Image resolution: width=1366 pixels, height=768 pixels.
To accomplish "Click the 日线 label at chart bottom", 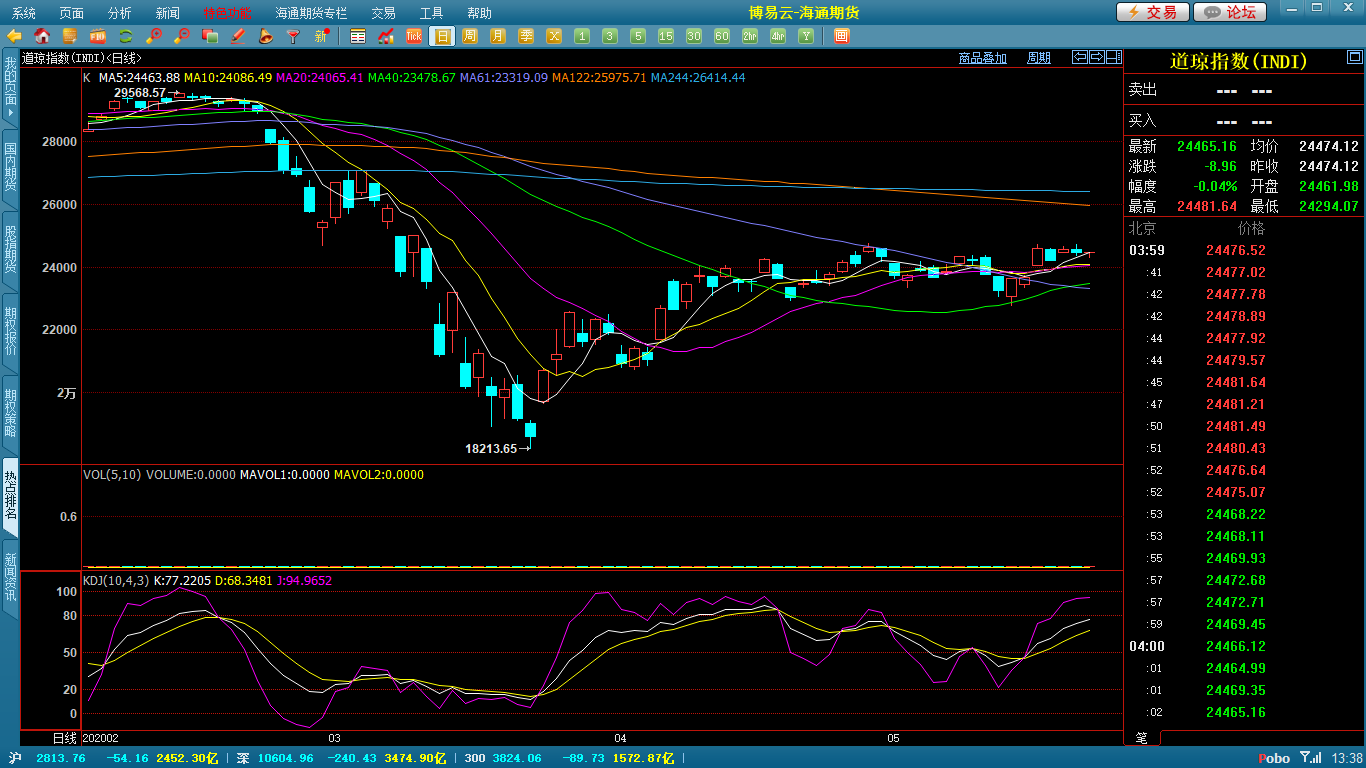I will [64, 738].
